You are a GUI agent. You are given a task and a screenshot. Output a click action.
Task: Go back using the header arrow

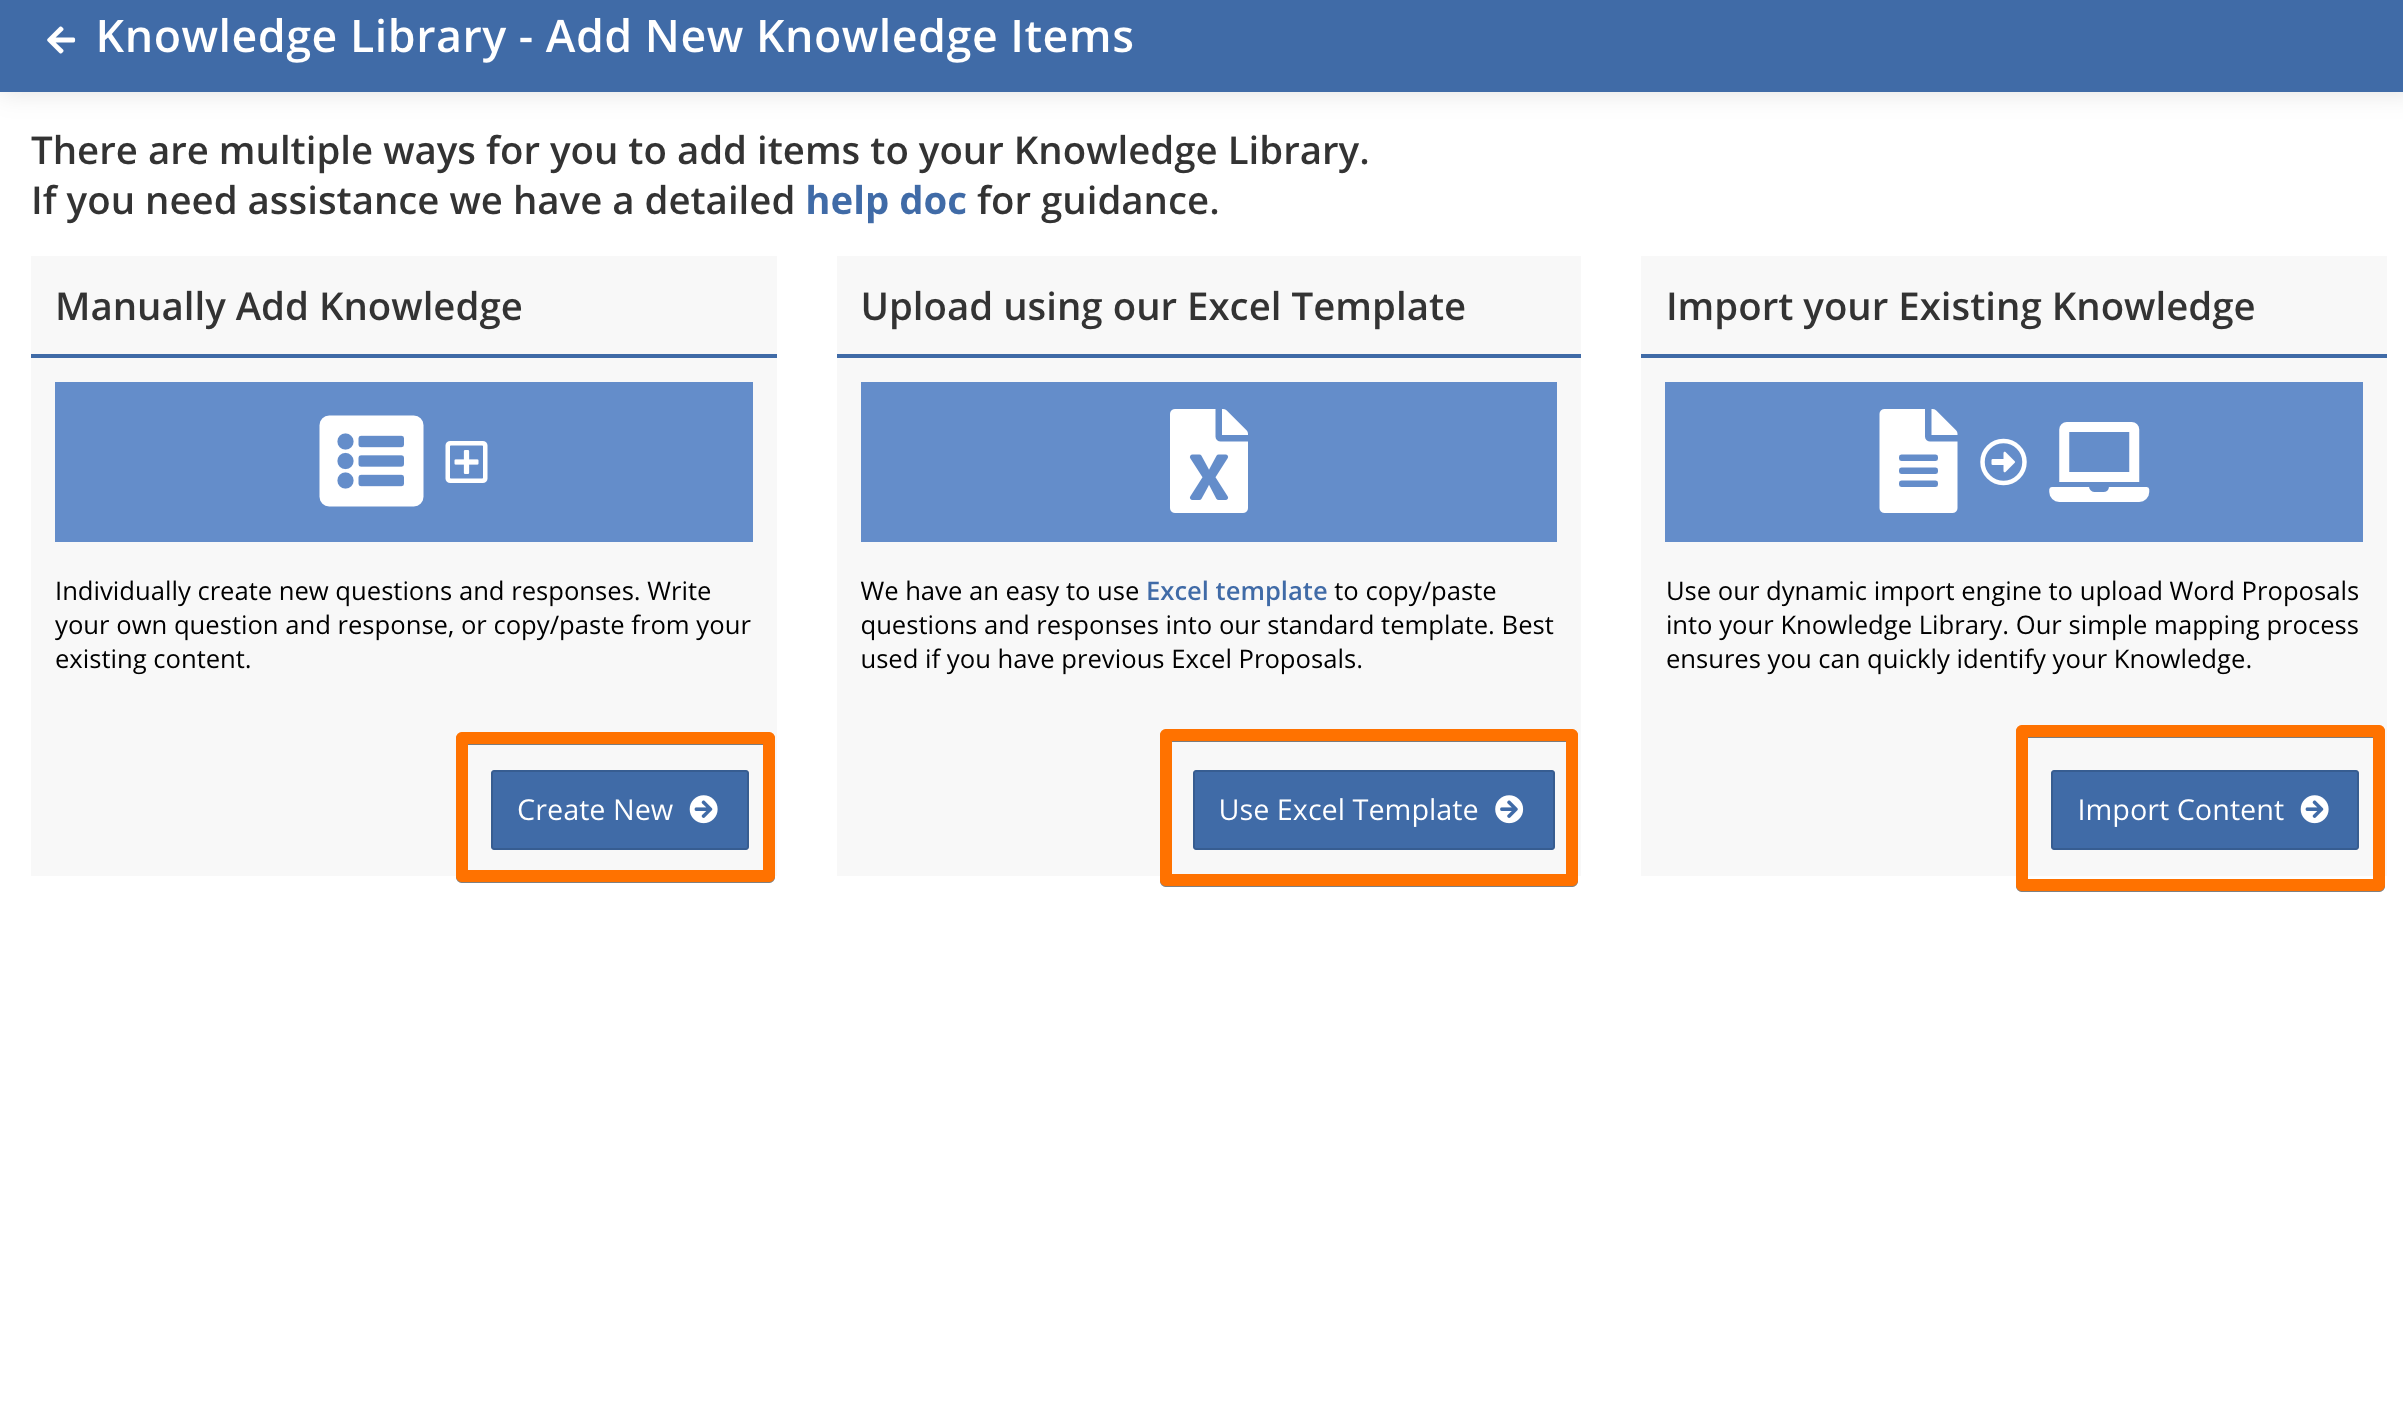(x=61, y=40)
